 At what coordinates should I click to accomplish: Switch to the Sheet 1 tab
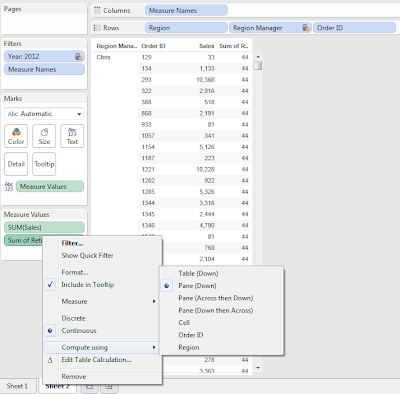(17, 386)
